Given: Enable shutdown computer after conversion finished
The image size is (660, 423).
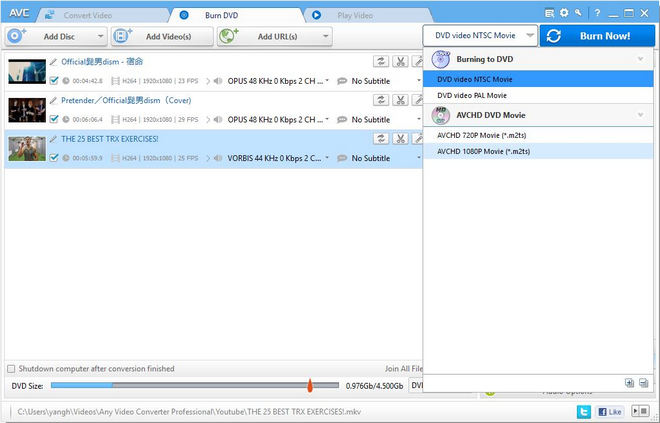Looking at the screenshot, I should (x=11, y=368).
